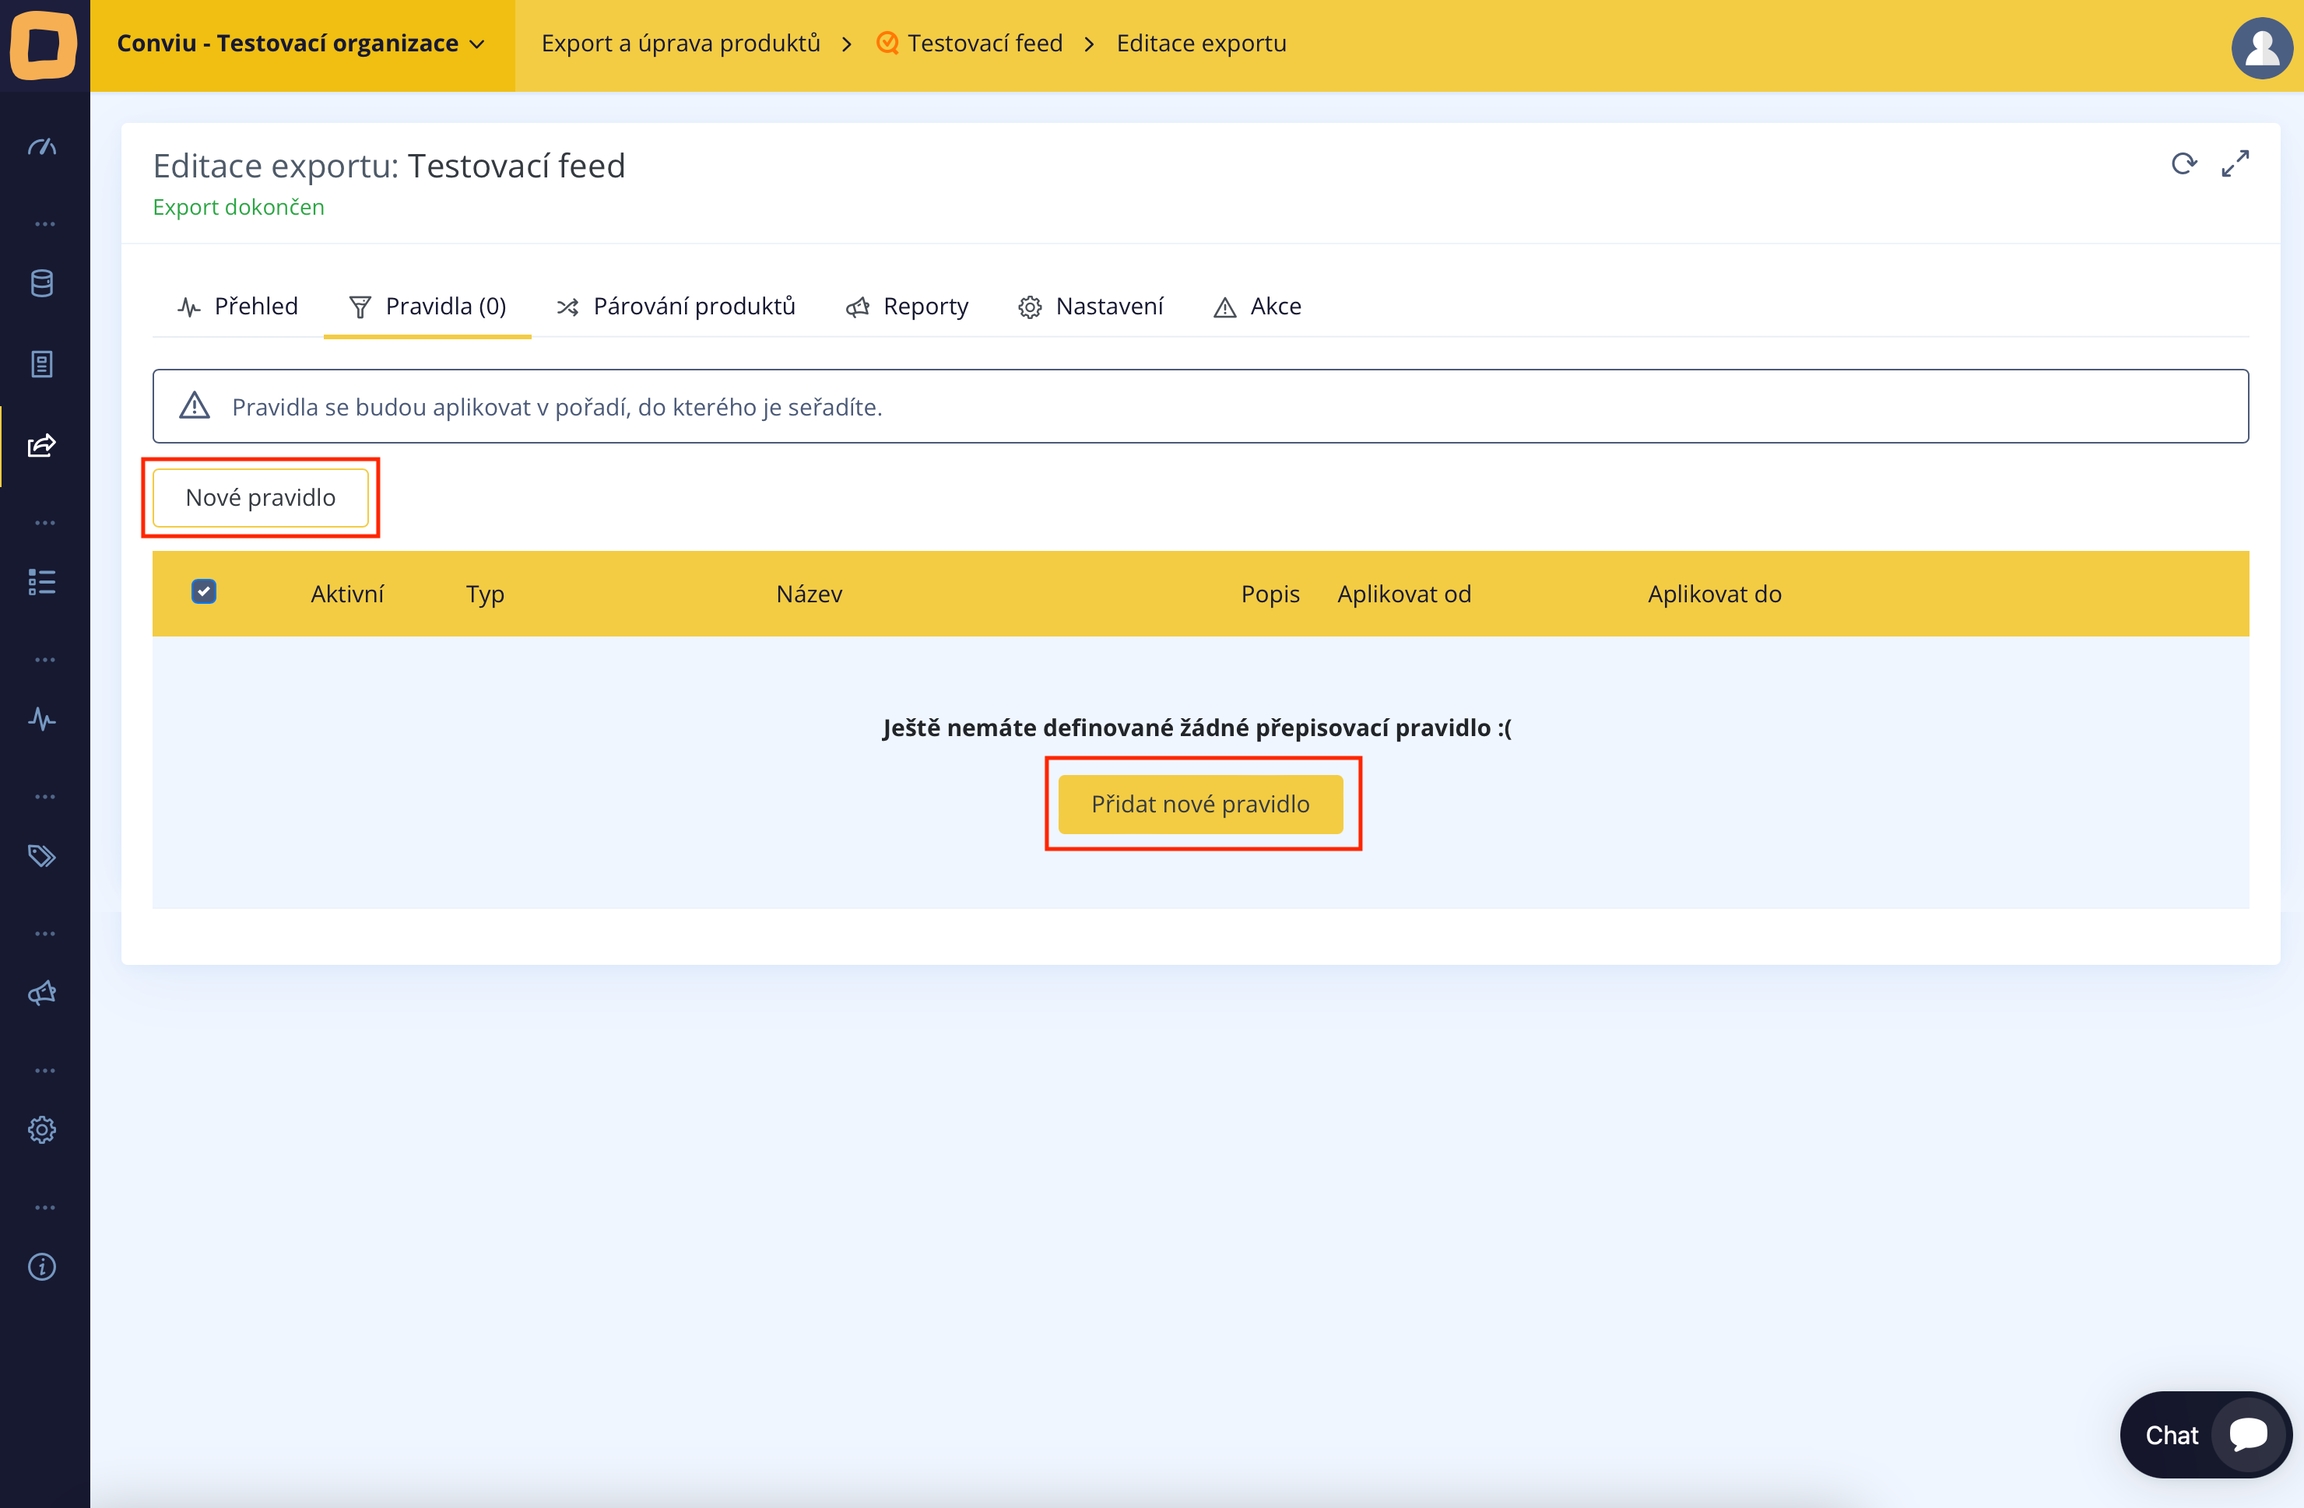The image size is (2304, 1508).
Task: Refresh the export with reload icon
Action: pyautogui.click(x=2183, y=164)
